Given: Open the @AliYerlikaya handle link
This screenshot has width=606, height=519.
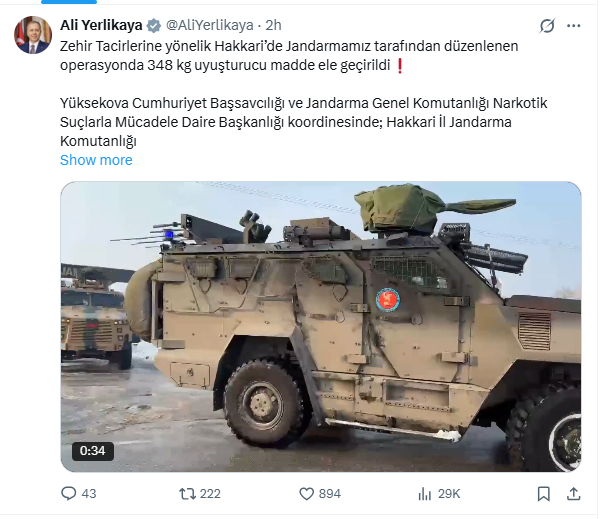Looking at the screenshot, I should click(209, 26).
